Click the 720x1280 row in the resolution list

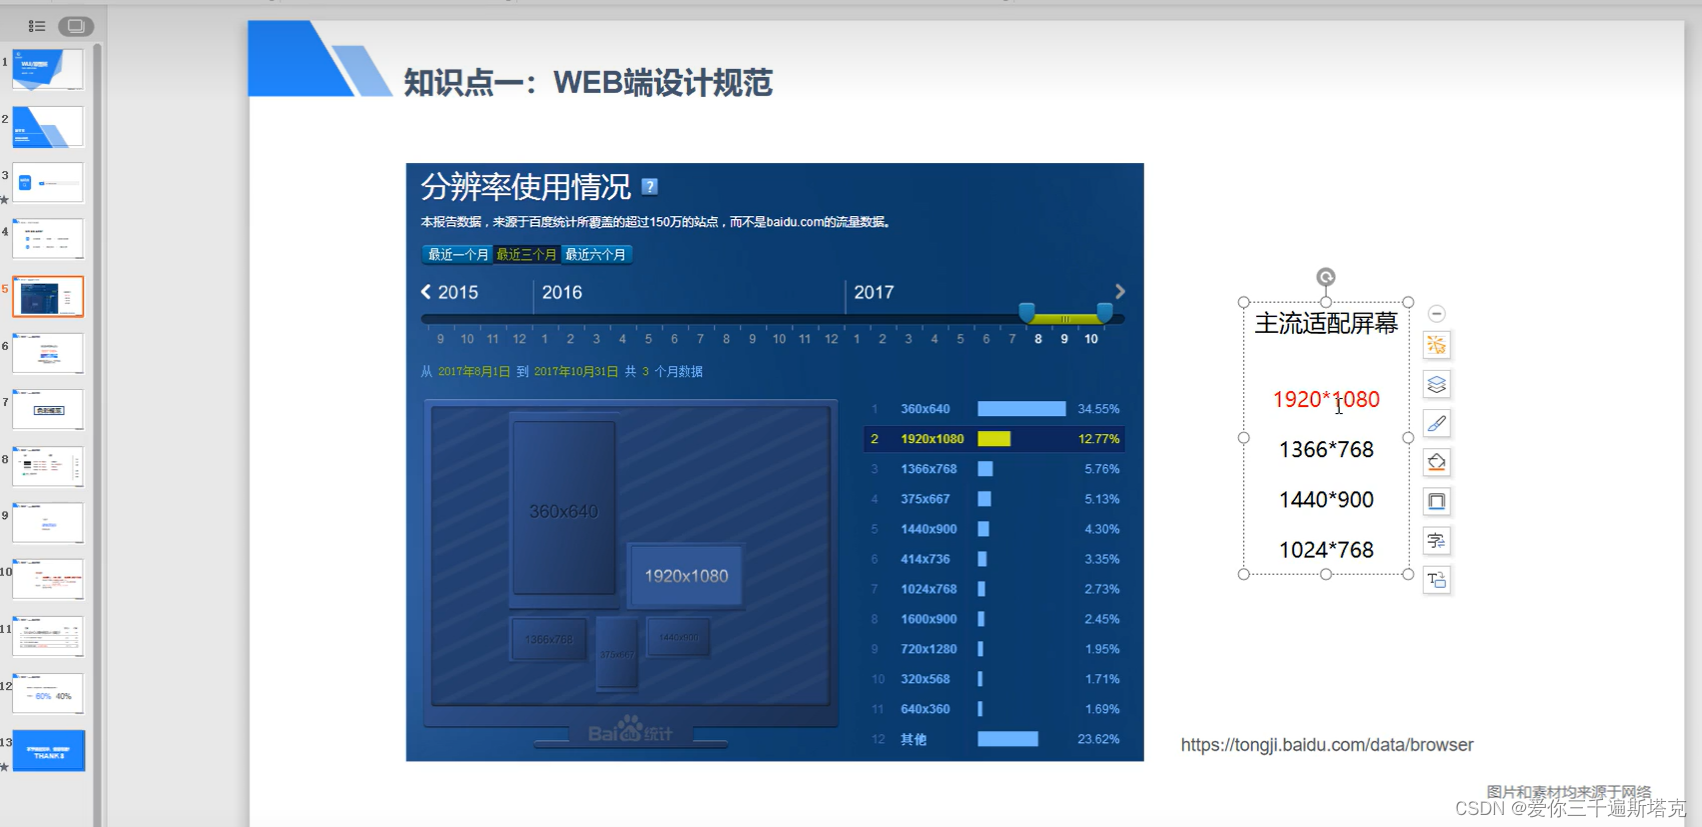click(x=995, y=649)
